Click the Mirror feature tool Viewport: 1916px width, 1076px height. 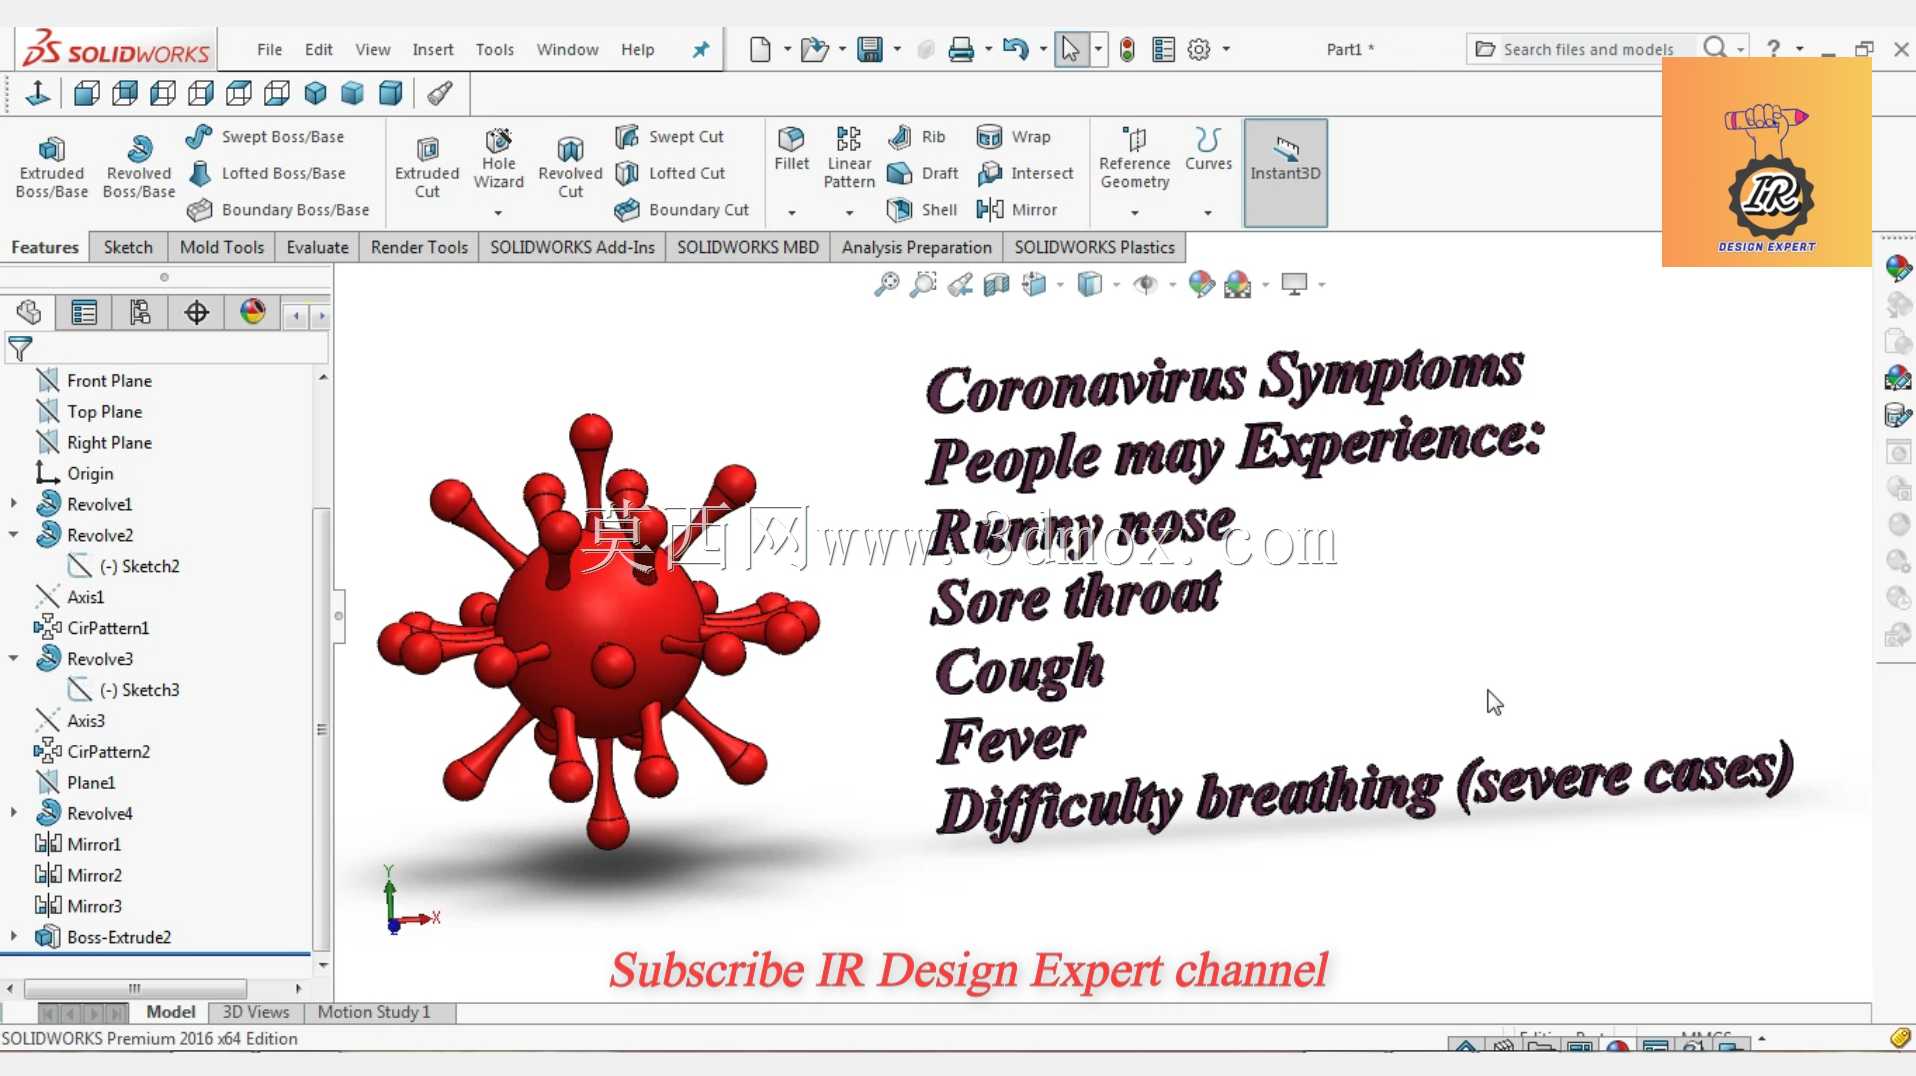click(1017, 210)
